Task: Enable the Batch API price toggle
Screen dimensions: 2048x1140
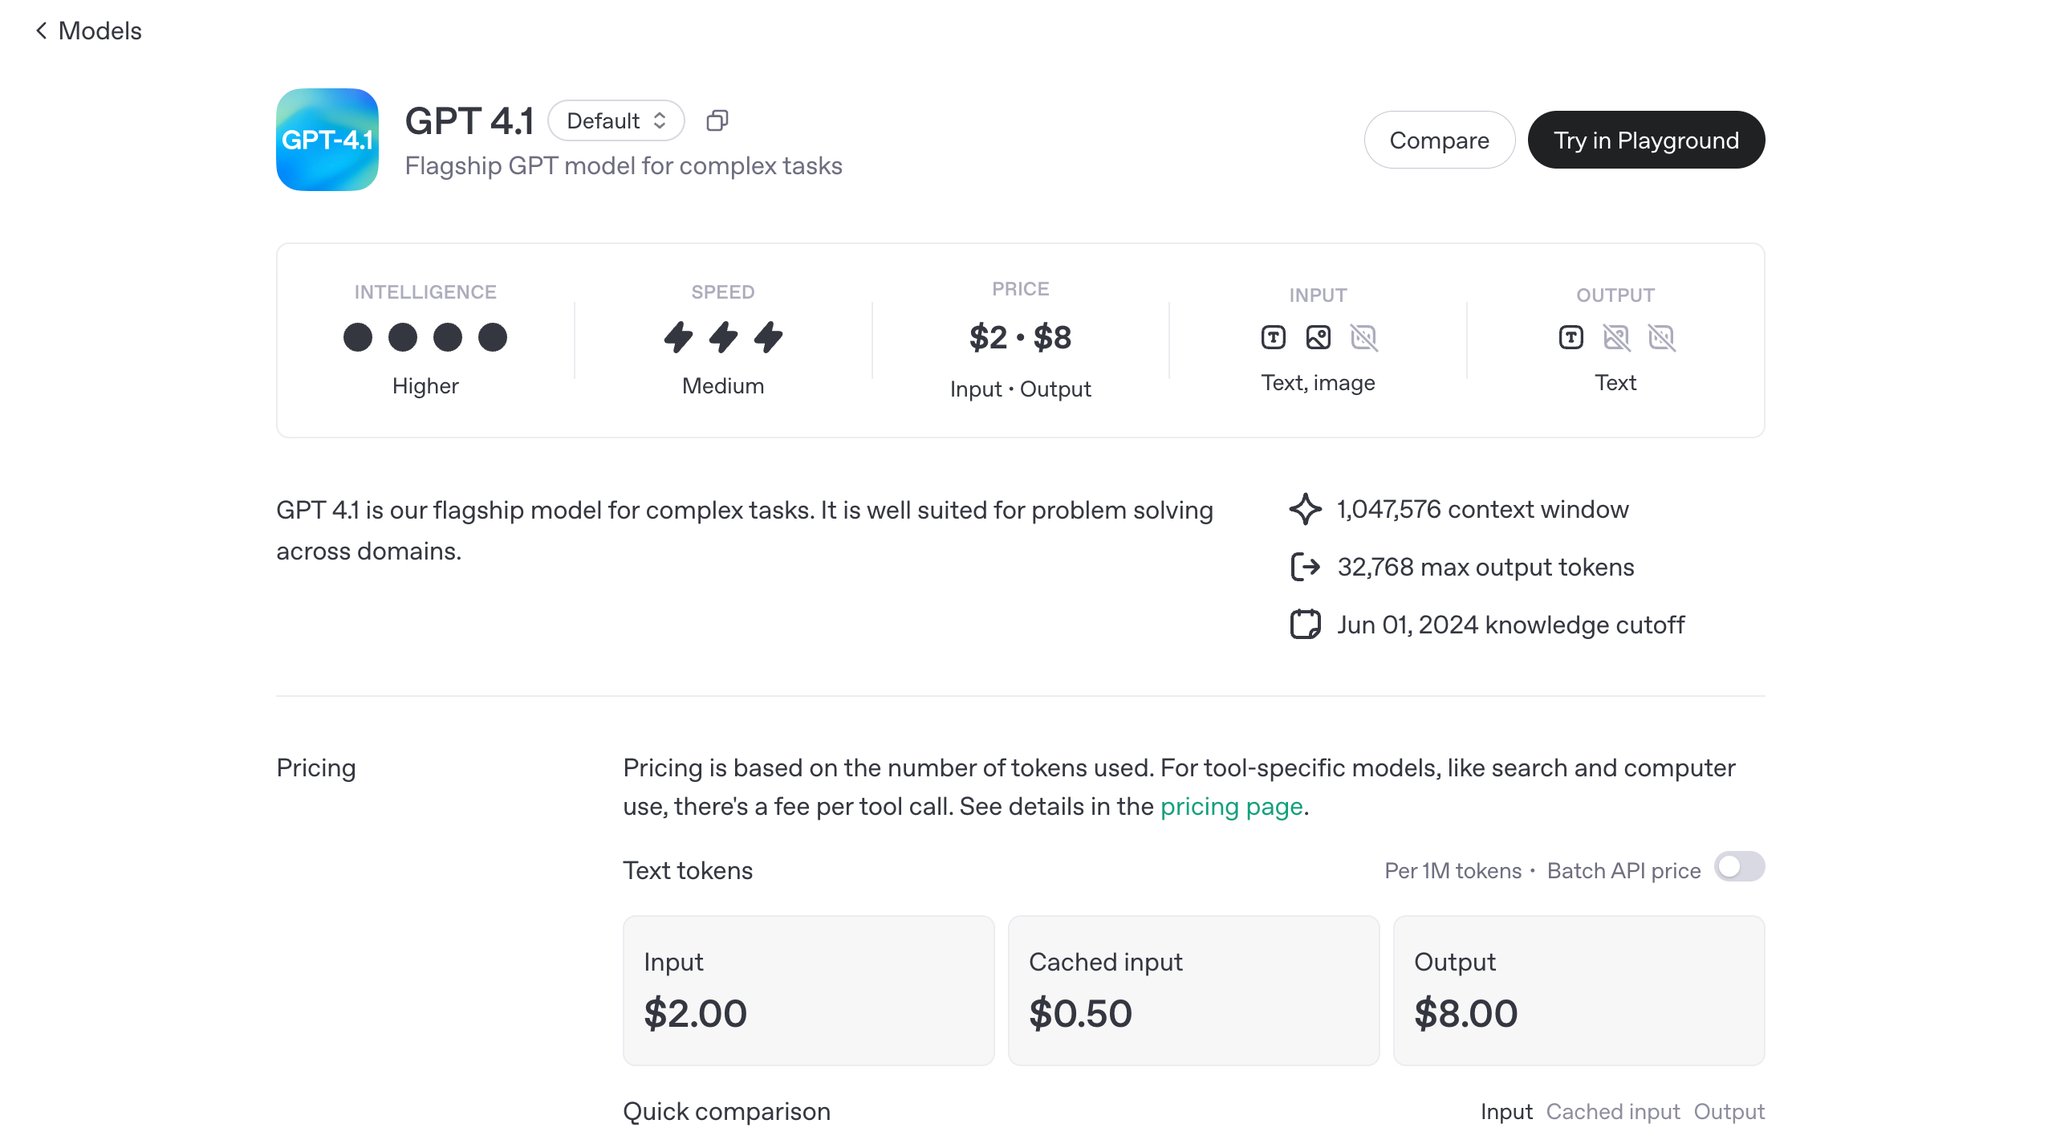Action: tap(1739, 867)
